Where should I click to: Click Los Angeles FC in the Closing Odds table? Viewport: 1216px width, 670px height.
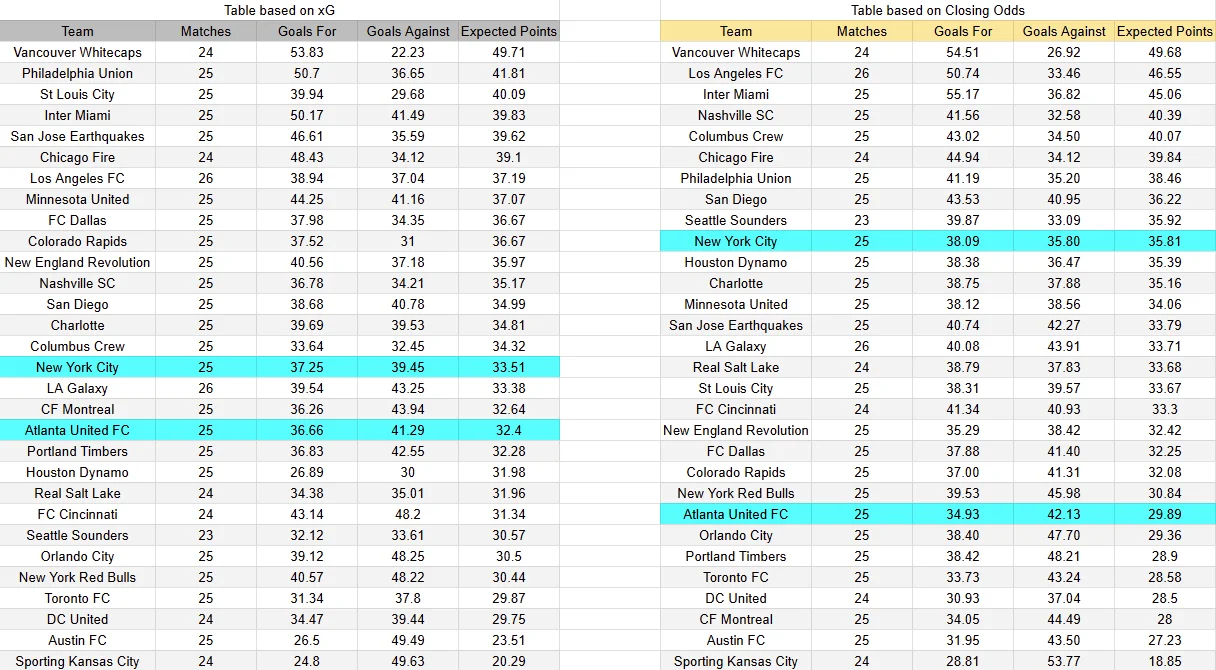(736, 73)
